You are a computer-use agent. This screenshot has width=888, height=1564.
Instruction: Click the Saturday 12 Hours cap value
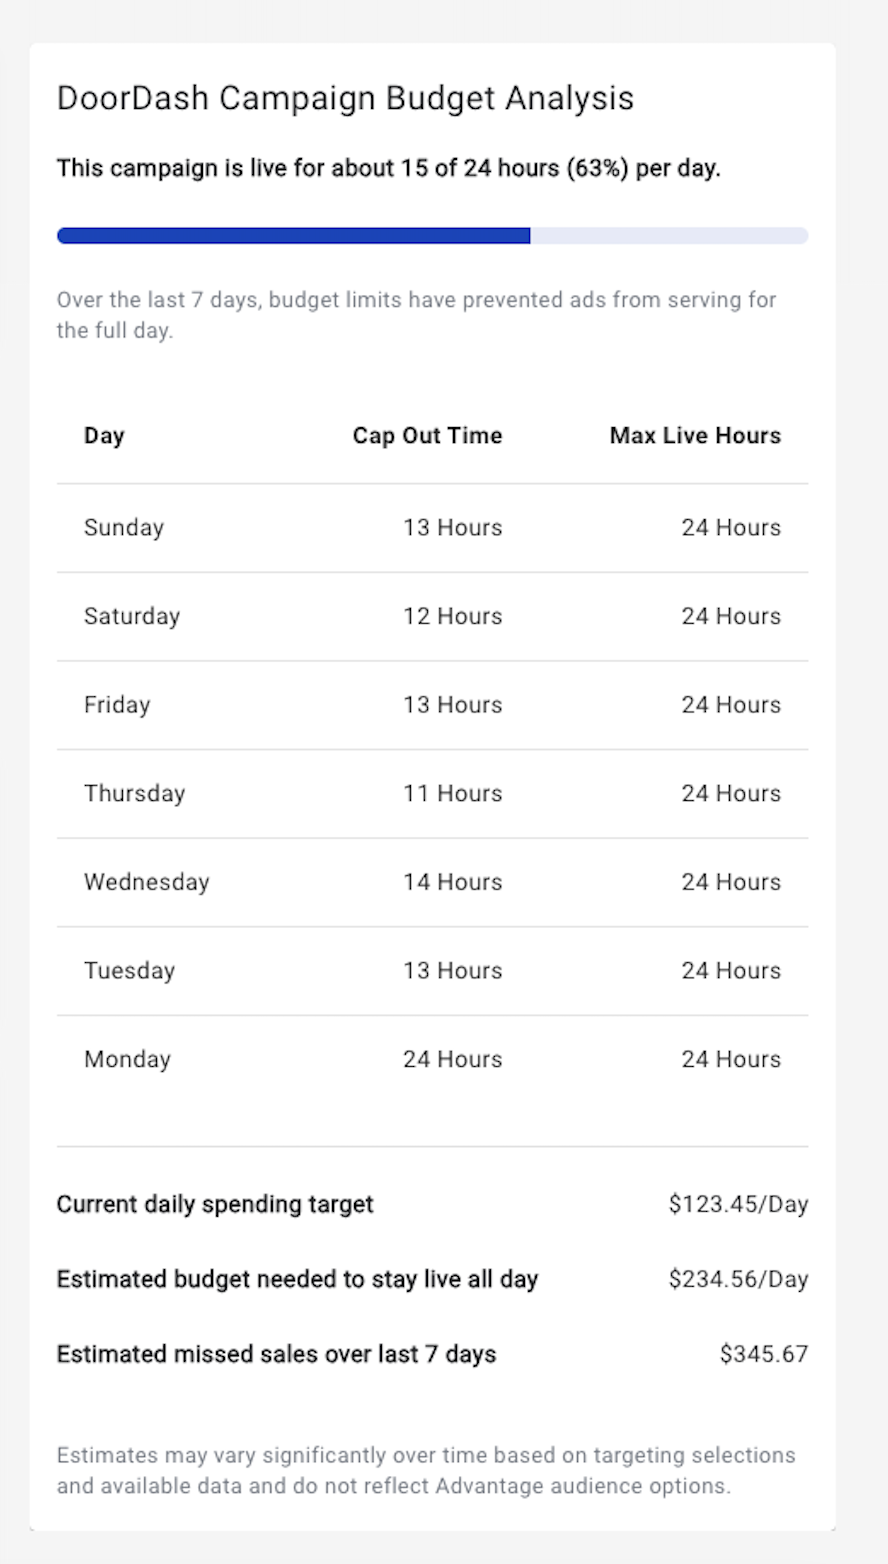(452, 616)
